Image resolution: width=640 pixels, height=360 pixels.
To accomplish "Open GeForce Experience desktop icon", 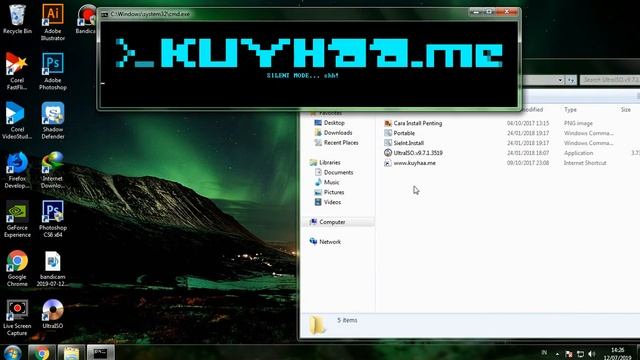I will click(17, 219).
